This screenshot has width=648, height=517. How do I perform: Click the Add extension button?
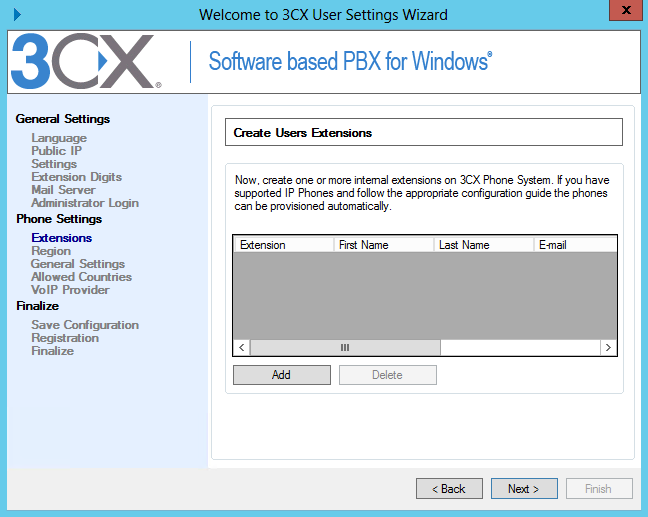point(281,375)
